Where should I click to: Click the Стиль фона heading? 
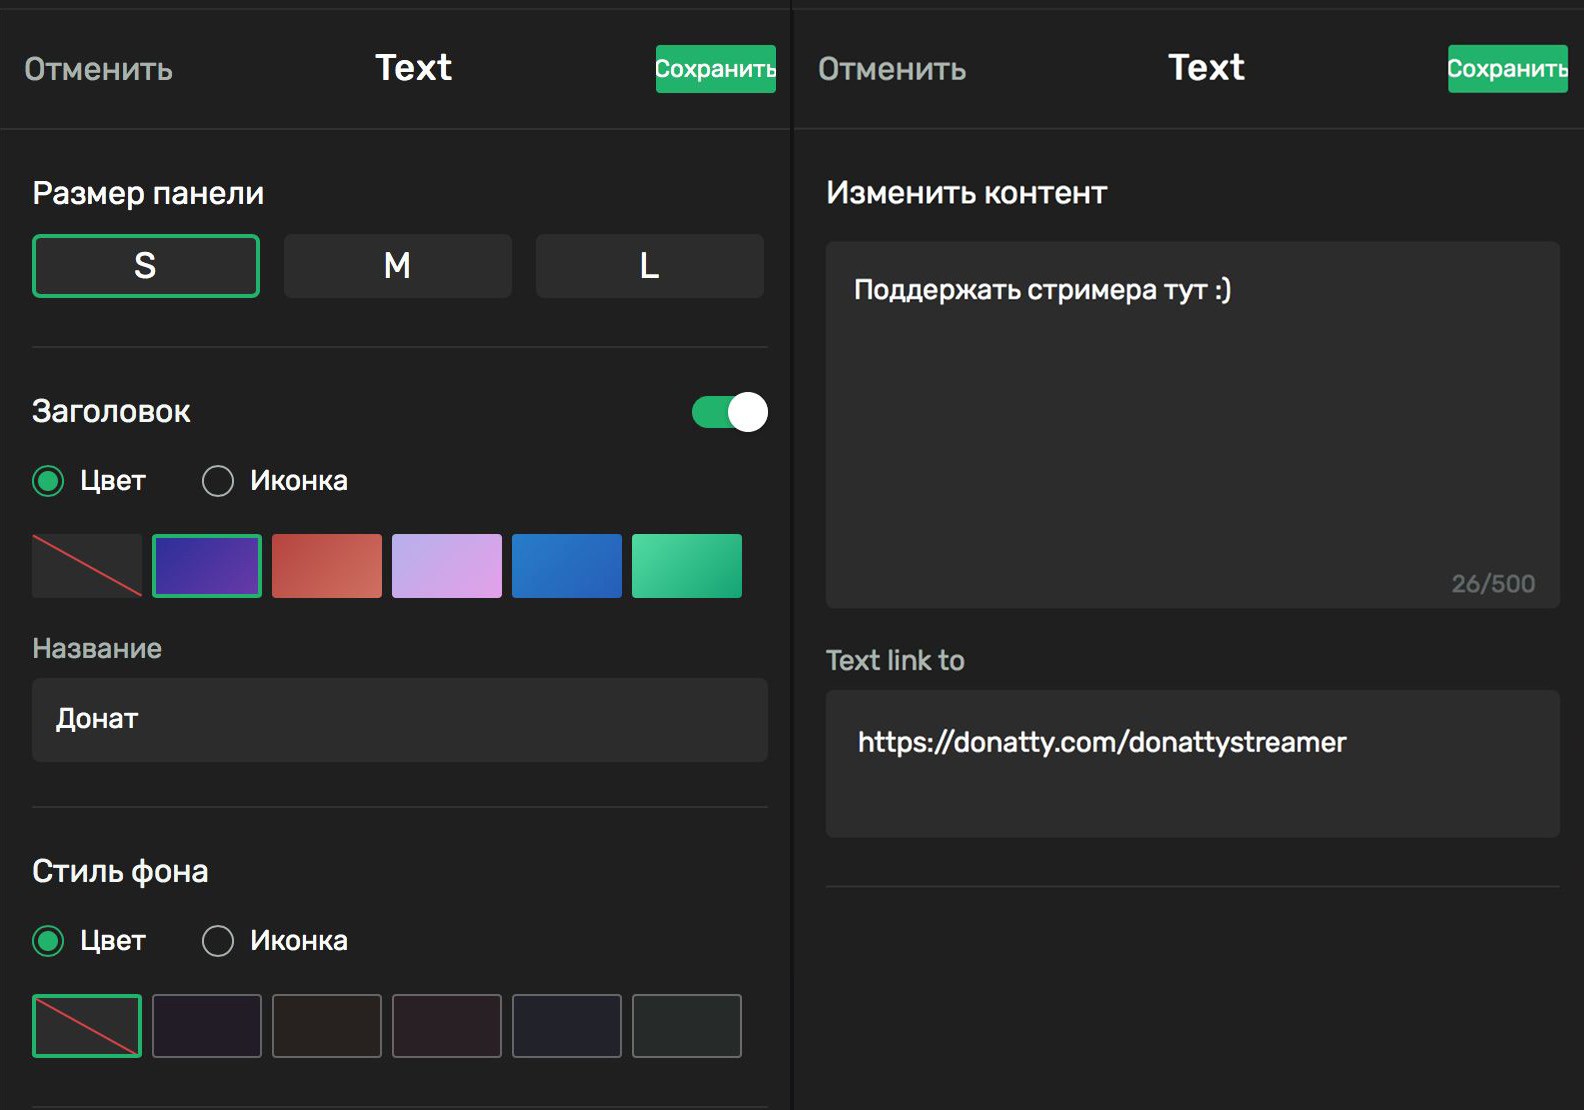click(x=120, y=871)
